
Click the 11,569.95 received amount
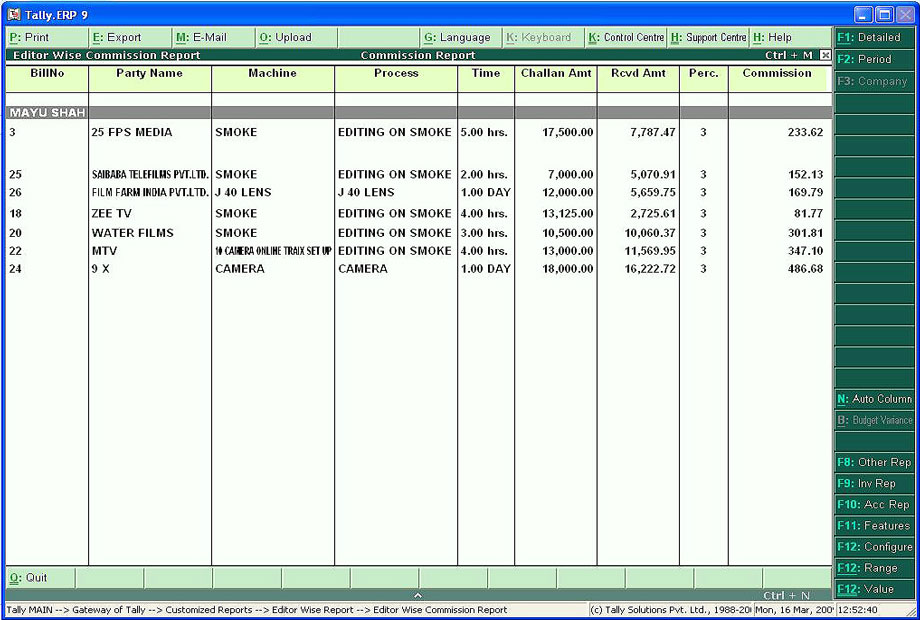click(650, 251)
